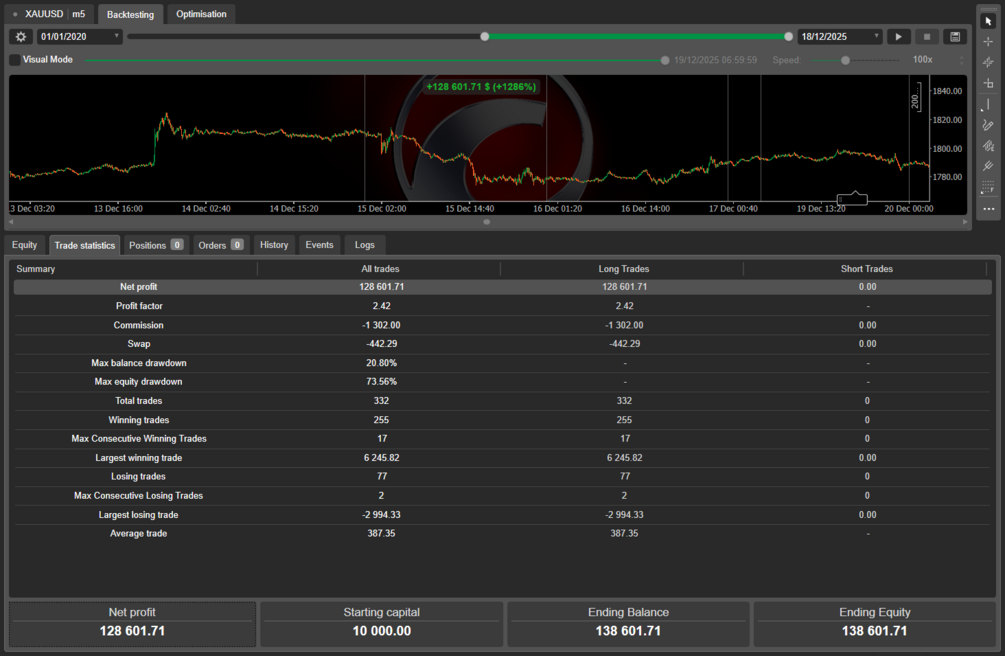Open the Events tab
The width and height of the screenshot is (1005, 656).
point(319,245)
